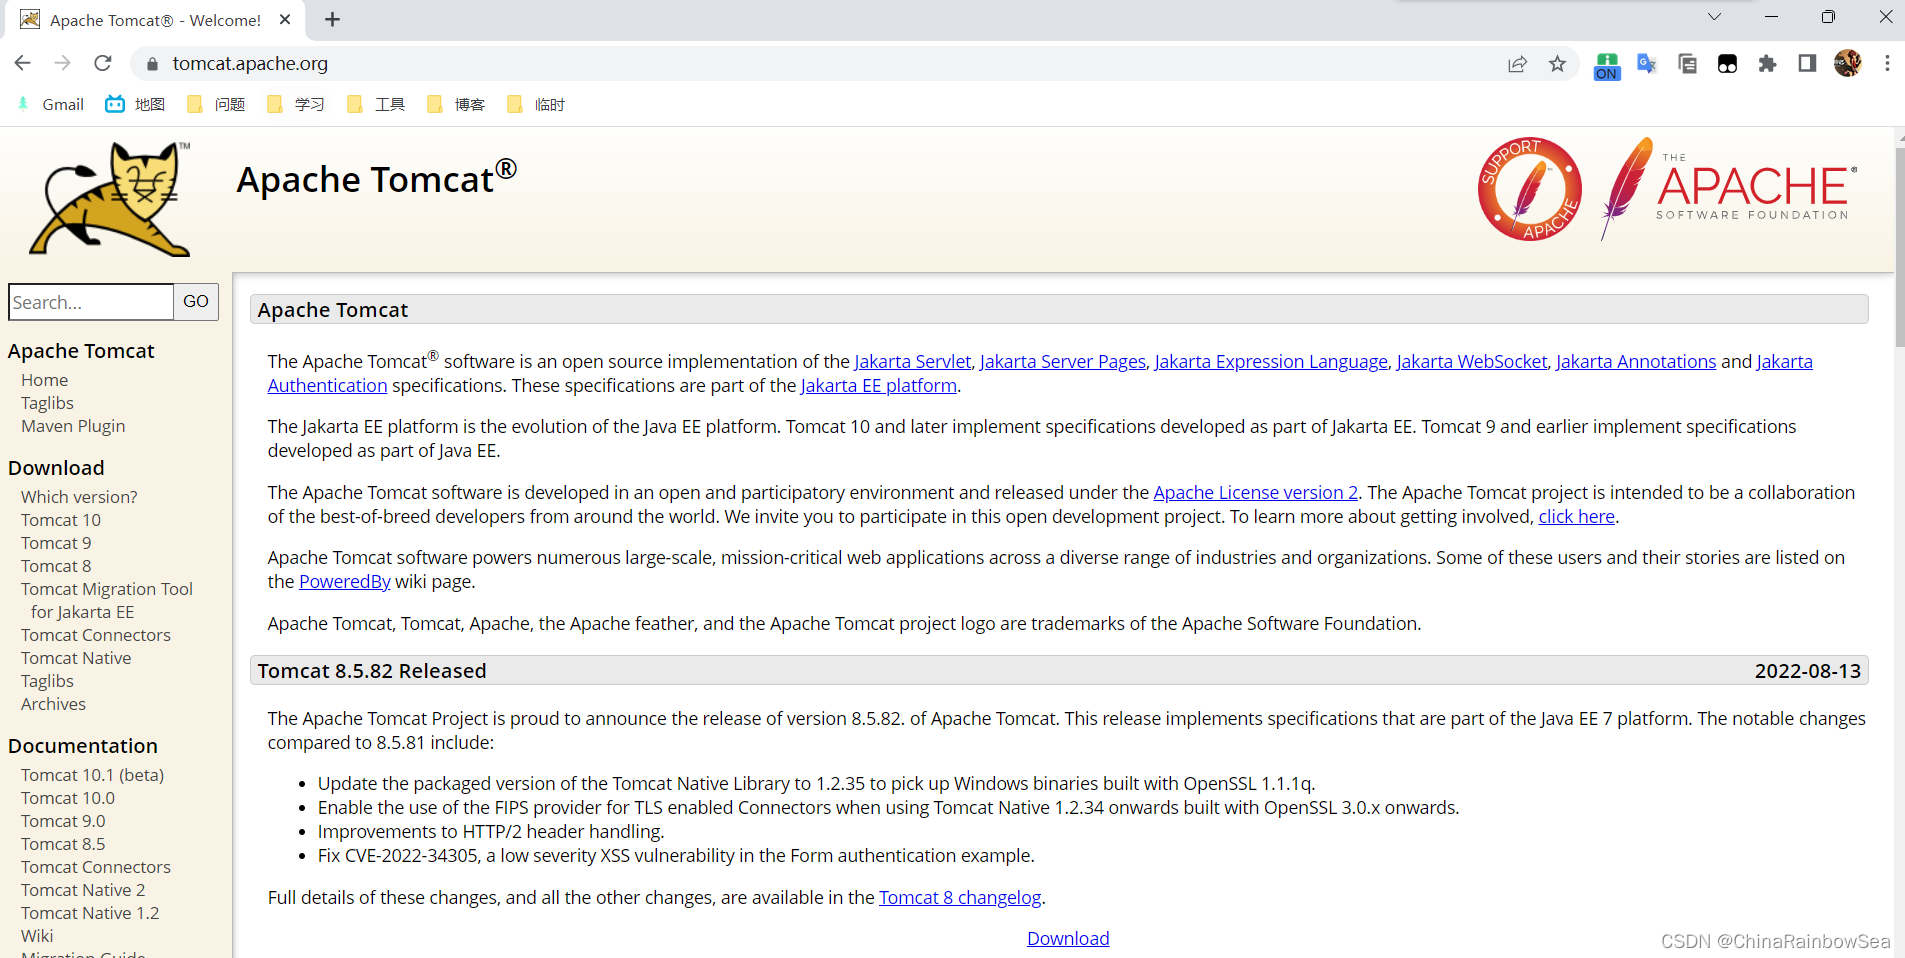
Task: Open the Chrome profile avatar
Action: pos(1847,63)
